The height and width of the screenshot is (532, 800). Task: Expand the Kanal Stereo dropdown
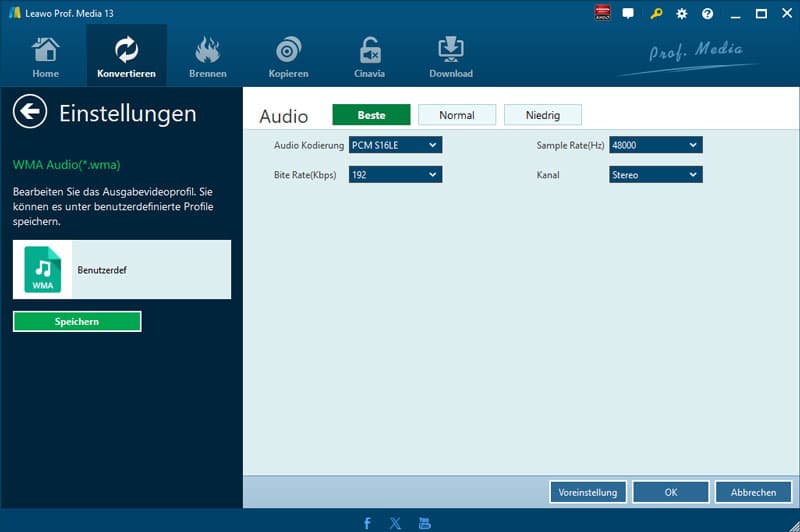click(656, 175)
